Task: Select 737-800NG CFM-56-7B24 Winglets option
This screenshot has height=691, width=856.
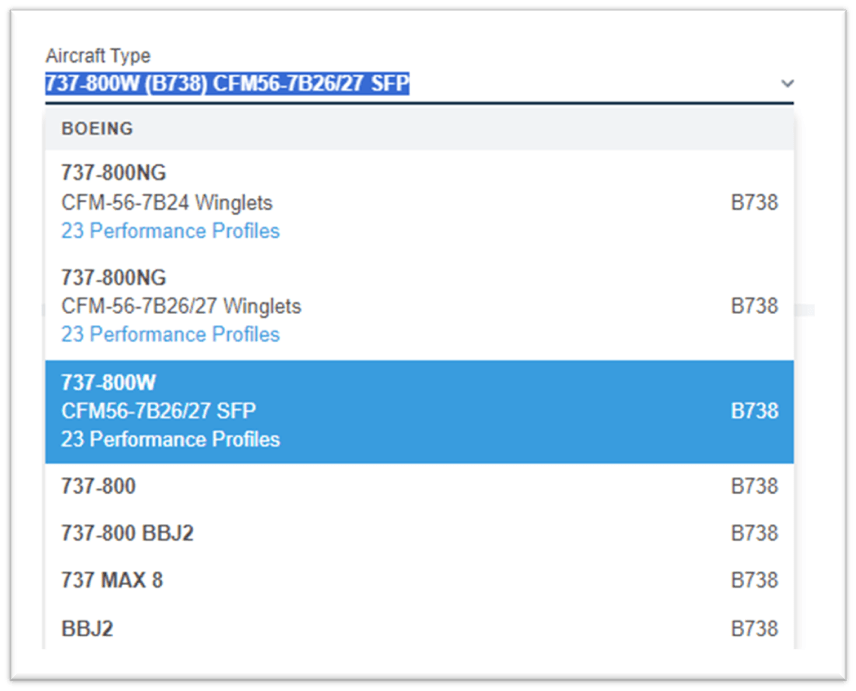Action: click(419, 202)
